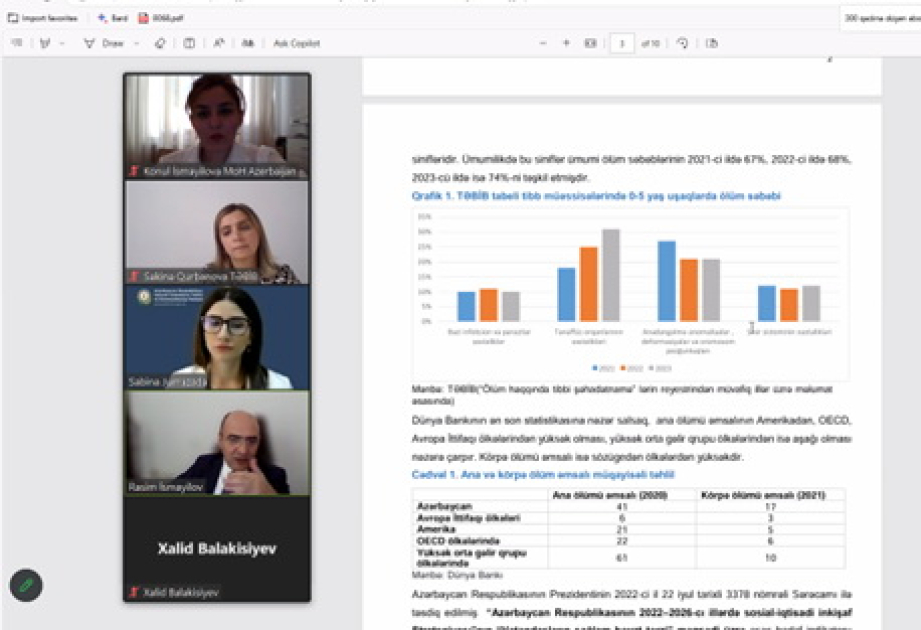This screenshot has width=921, height=630.
Task: Expand the Highlight tool options arrow
Action: tap(62, 43)
